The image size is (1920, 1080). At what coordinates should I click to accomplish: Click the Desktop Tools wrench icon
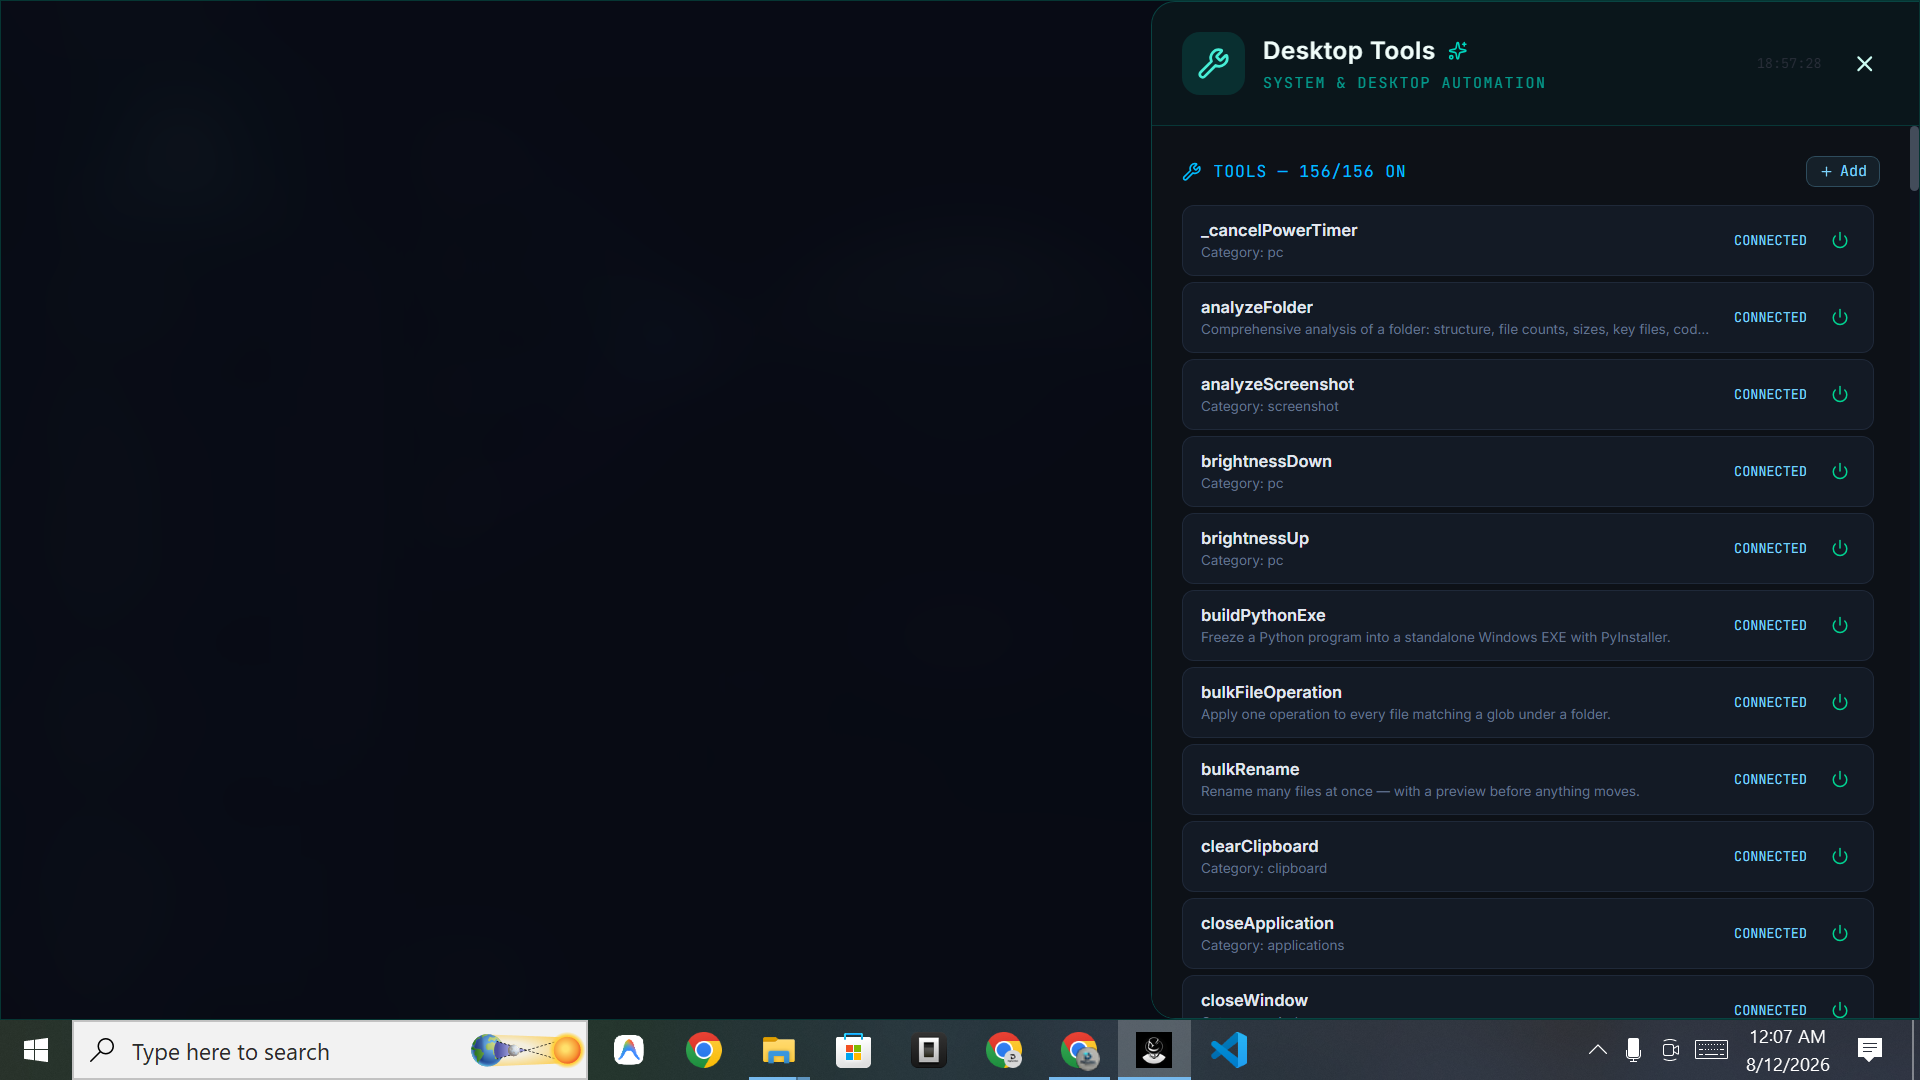[x=1213, y=64]
